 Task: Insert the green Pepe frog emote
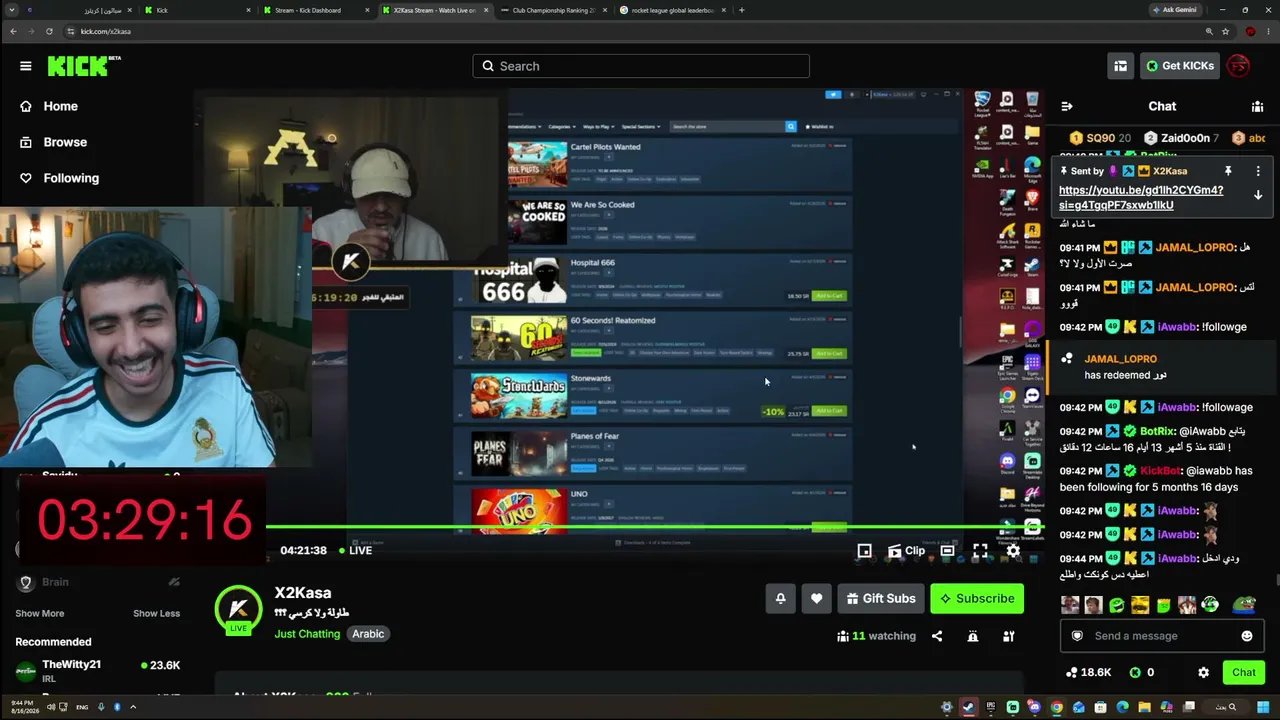[x=1243, y=604]
